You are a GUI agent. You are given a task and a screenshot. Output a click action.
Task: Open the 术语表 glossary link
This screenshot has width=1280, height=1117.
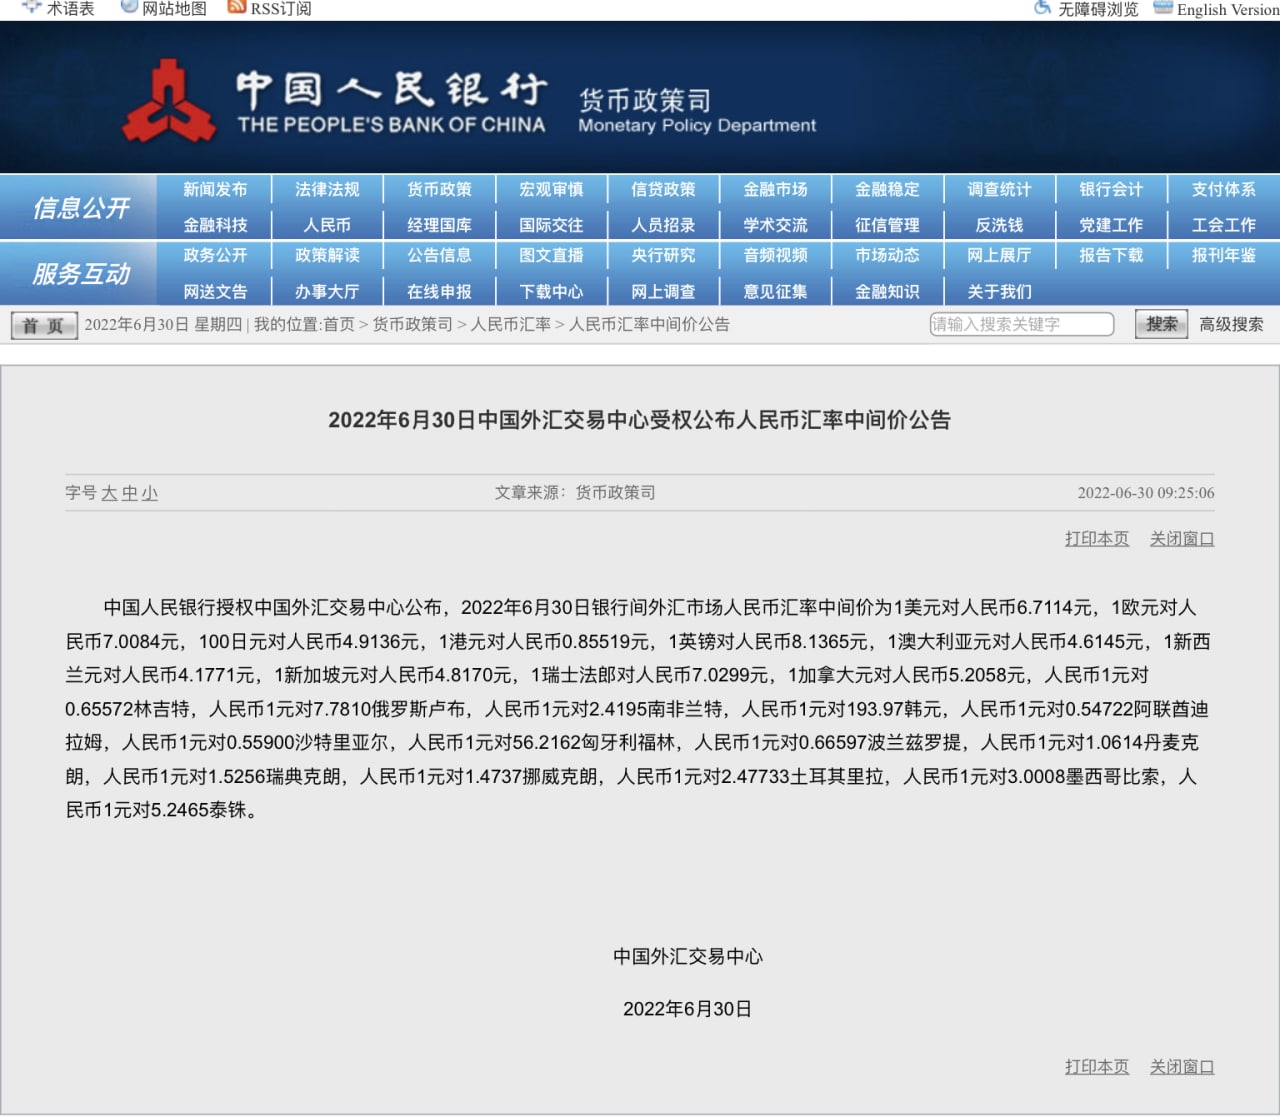[x=70, y=8]
